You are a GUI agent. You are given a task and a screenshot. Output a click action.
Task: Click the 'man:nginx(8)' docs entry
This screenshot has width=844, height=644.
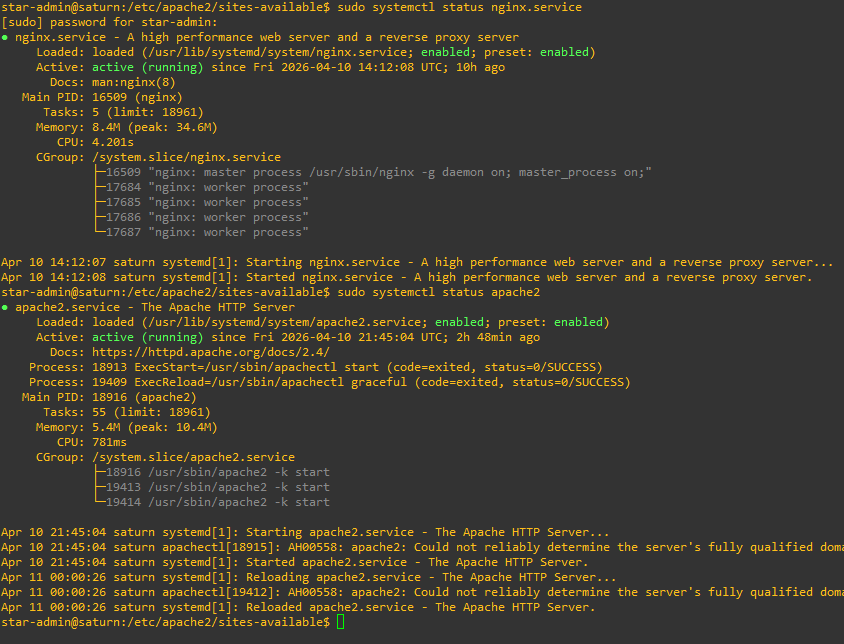[x=133, y=82]
